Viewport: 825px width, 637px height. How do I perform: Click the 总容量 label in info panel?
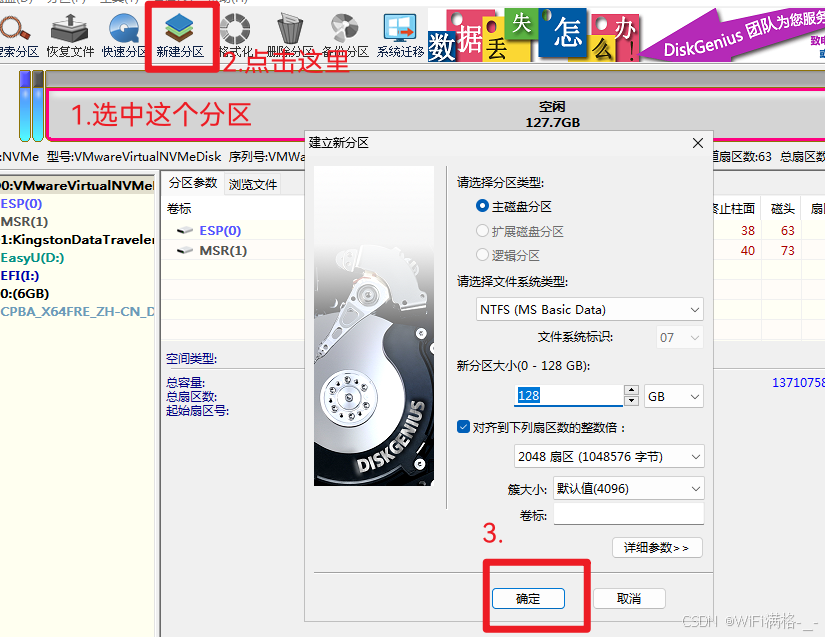click(185, 382)
